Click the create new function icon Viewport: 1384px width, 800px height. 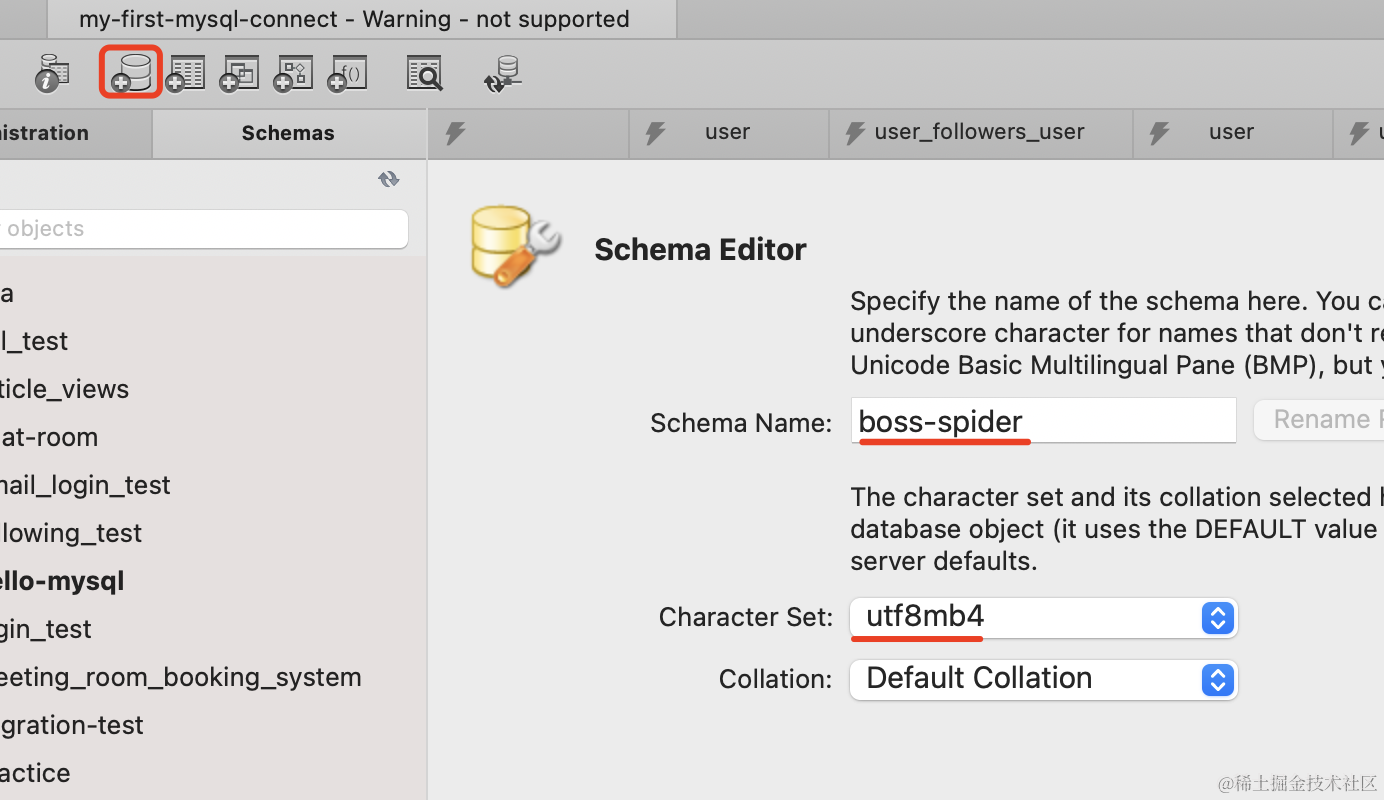347,74
